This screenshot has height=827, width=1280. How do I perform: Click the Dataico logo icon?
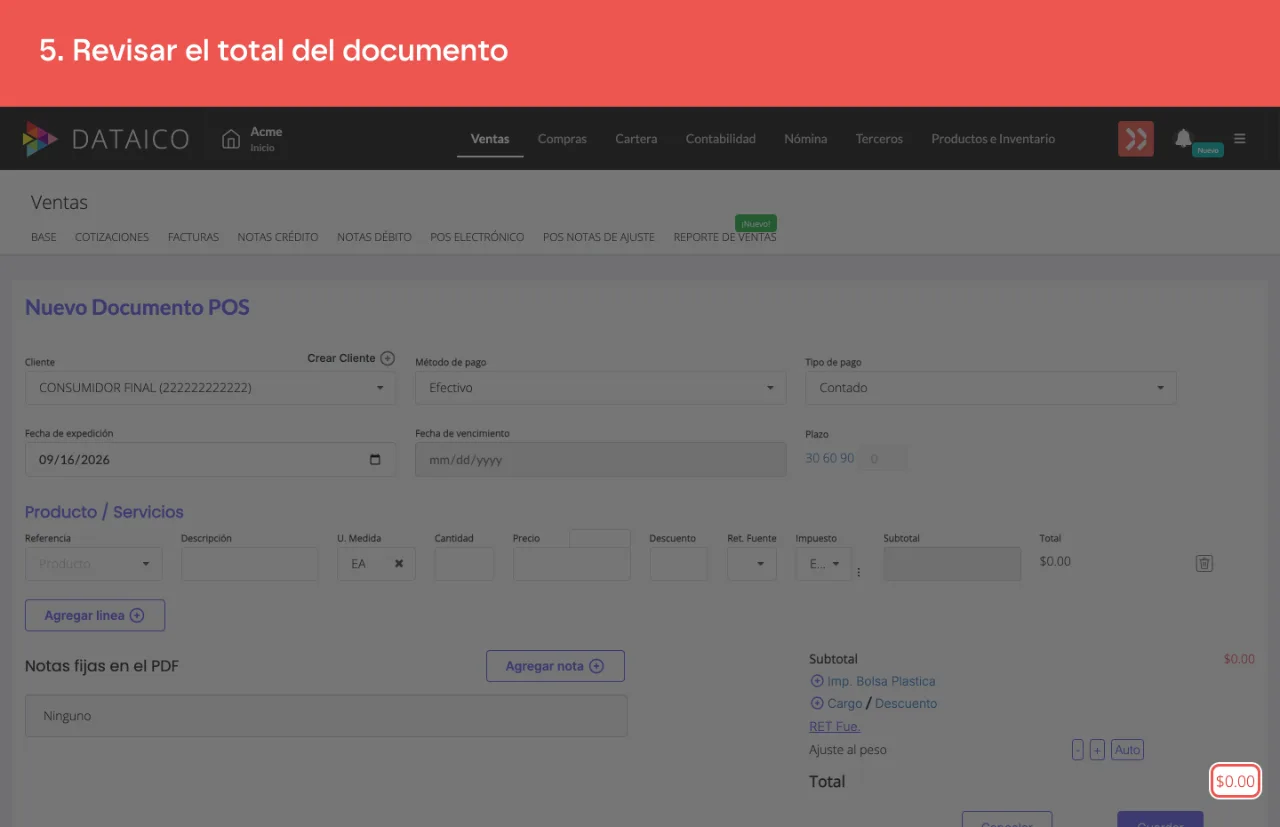(40, 139)
